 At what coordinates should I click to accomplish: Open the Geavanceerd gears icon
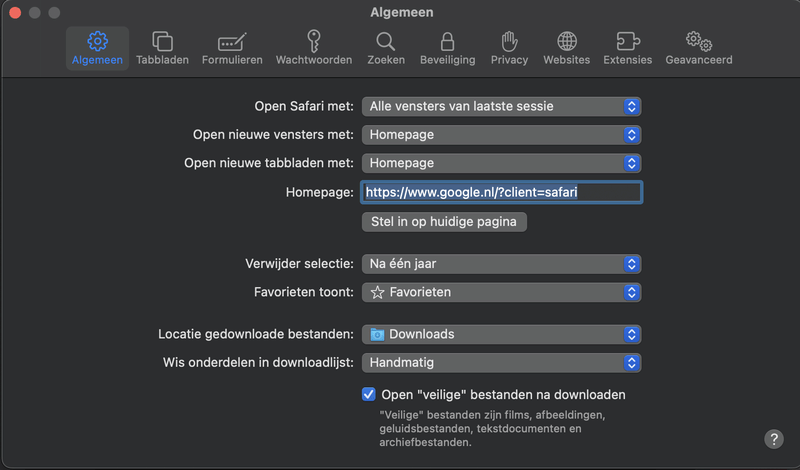[698, 42]
